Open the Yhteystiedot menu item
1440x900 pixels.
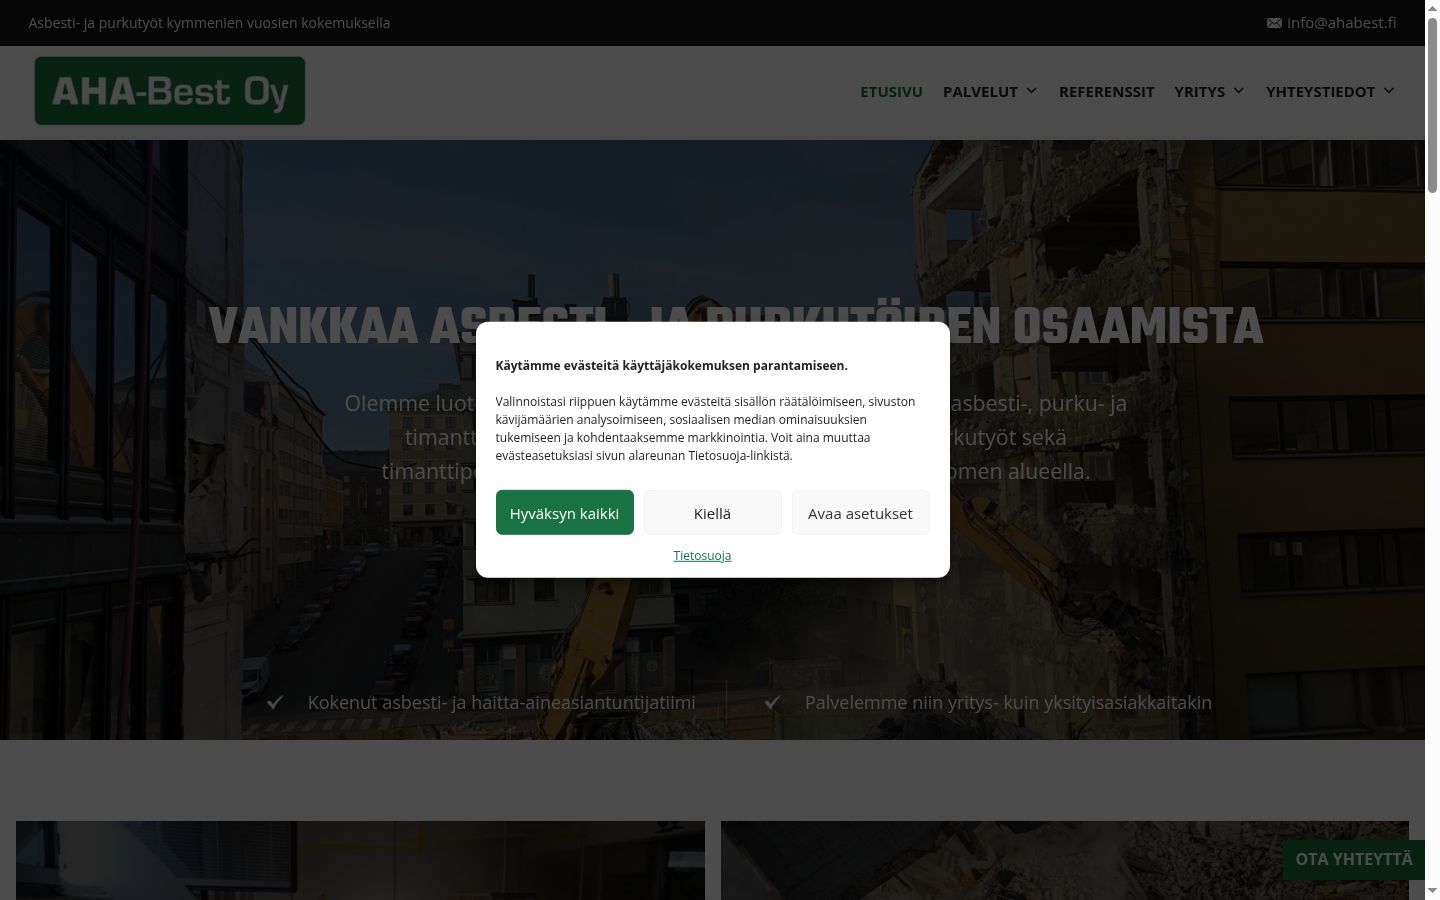(x=1320, y=91)
